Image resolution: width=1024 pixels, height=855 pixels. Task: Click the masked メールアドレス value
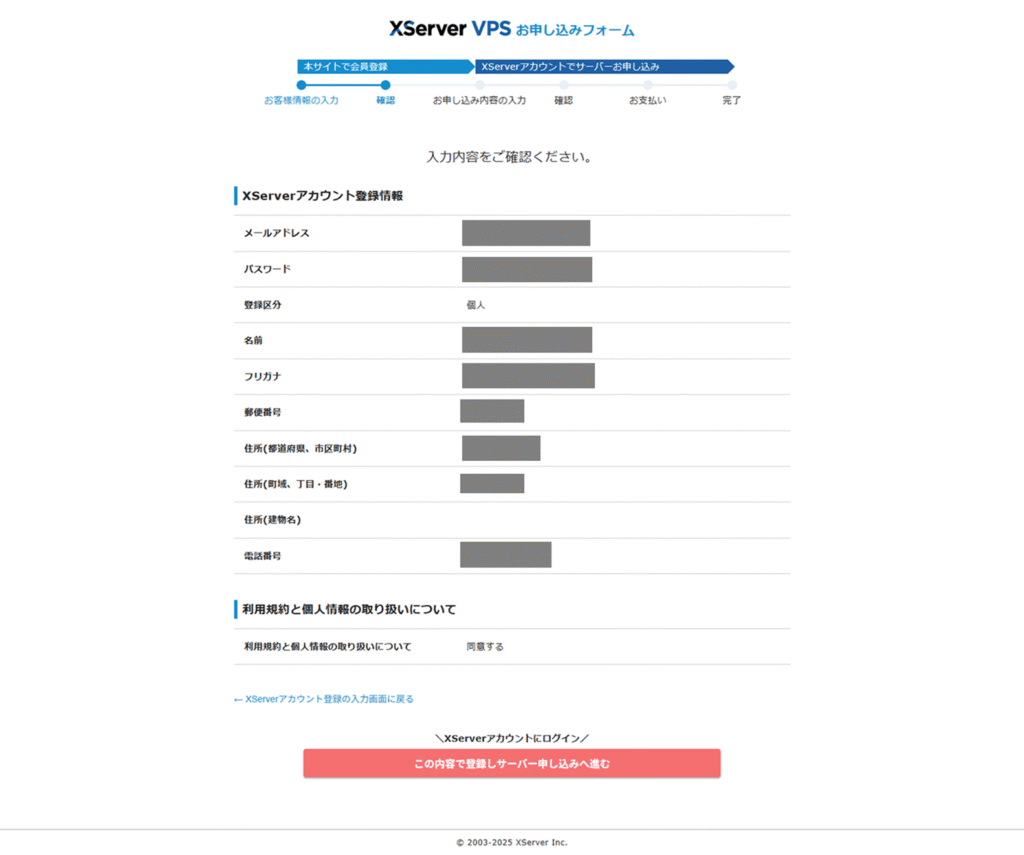tap(526, 233)
